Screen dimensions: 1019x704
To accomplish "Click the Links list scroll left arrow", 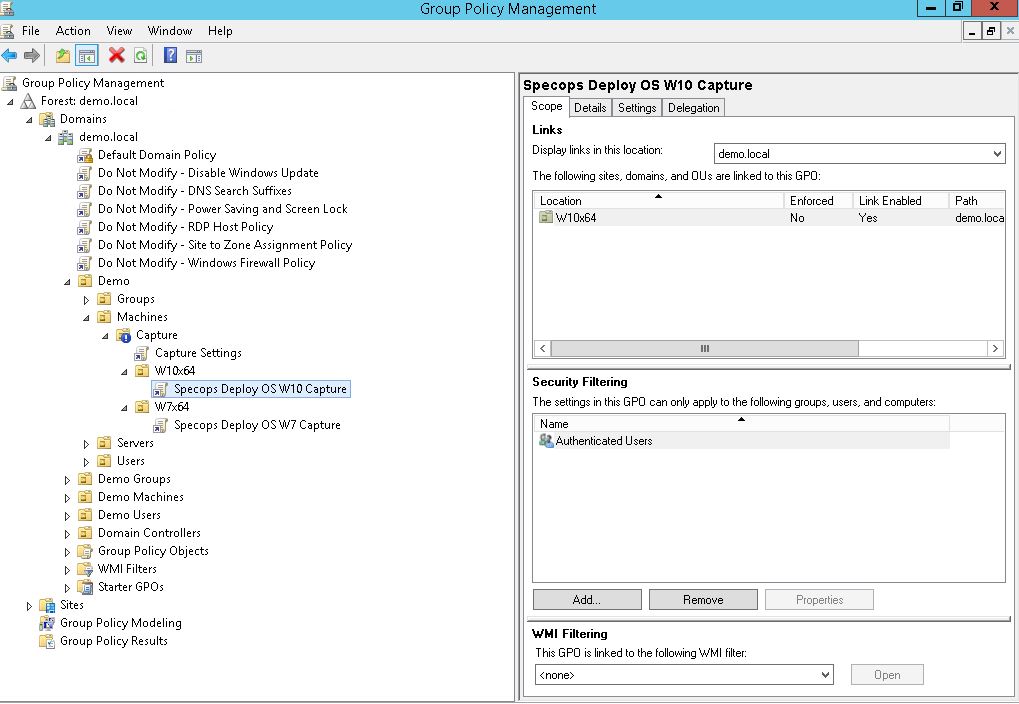I will tap(543, 348).
